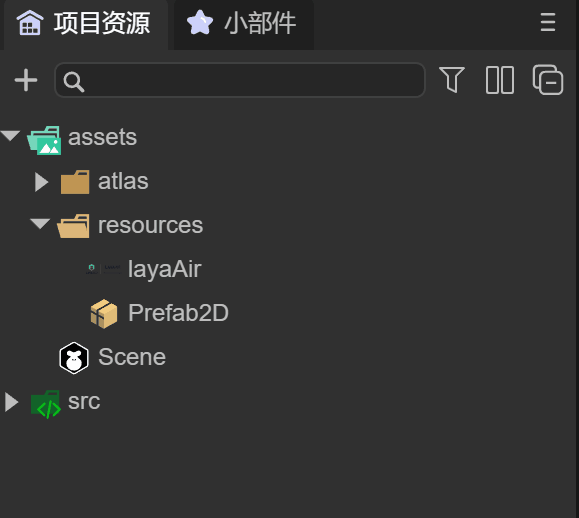Select the atlas folder label
The image size is (579, 518).
(x=123, y=181)
